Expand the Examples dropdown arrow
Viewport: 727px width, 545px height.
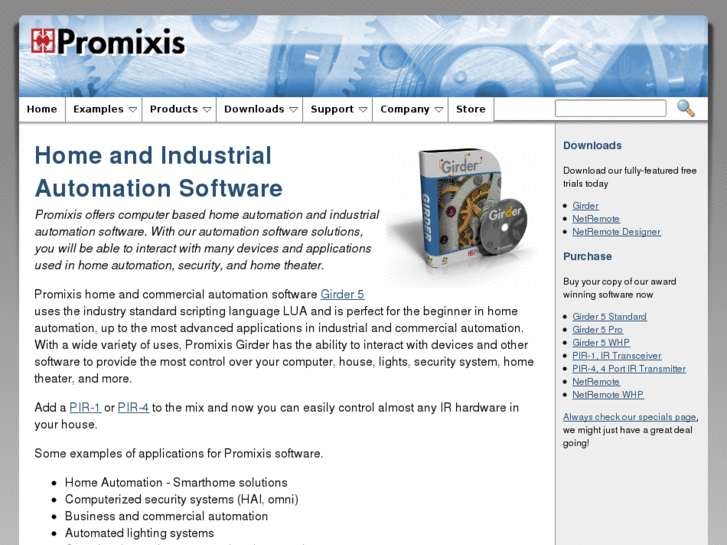pos(133,110)
